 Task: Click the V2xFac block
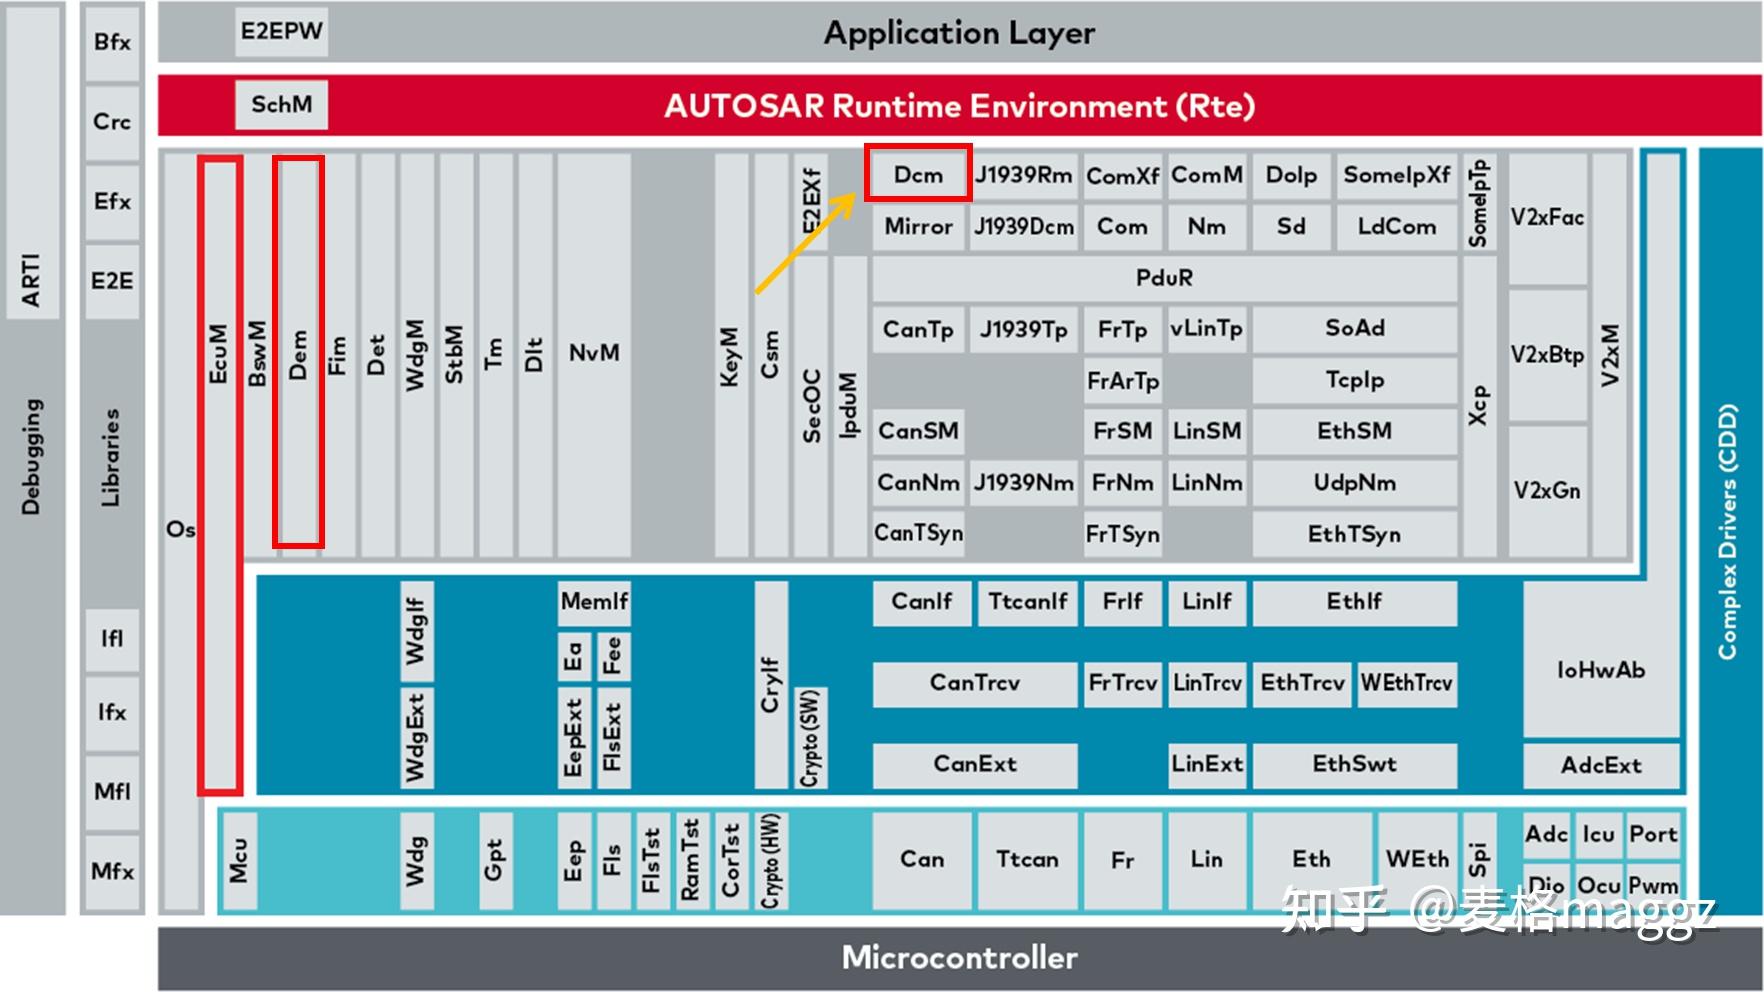click(x=1548, y=218)
